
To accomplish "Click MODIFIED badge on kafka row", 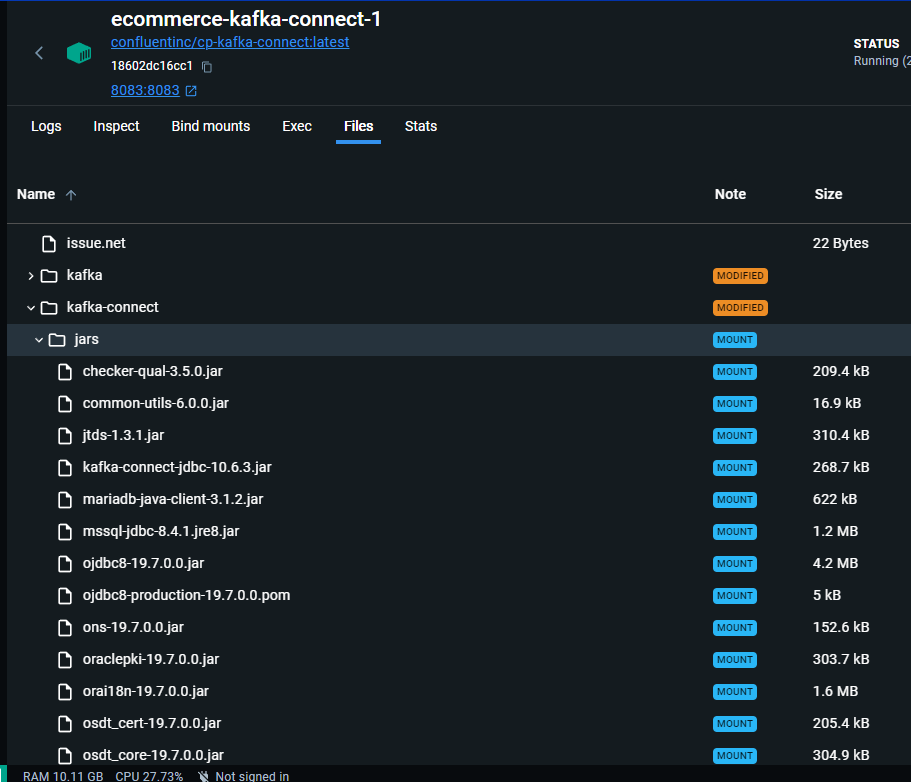I will click(740, 275).
